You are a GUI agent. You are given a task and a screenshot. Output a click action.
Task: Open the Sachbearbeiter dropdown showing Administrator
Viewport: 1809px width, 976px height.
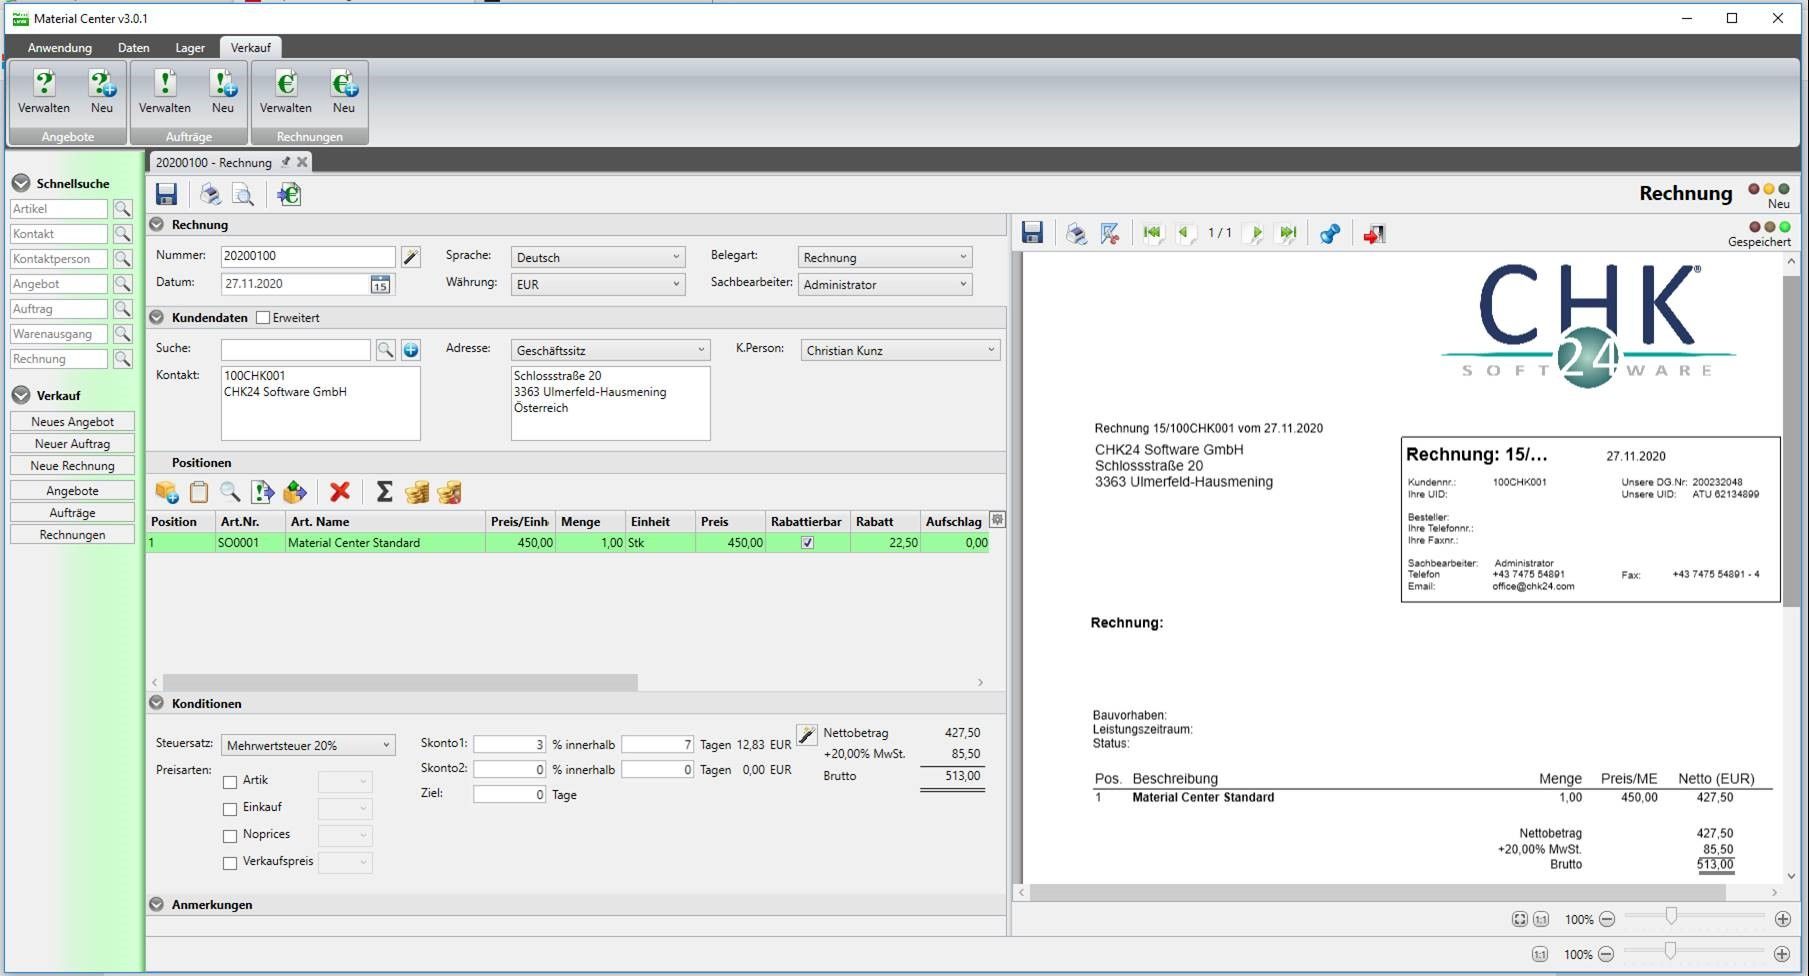[x=885, y=284]
